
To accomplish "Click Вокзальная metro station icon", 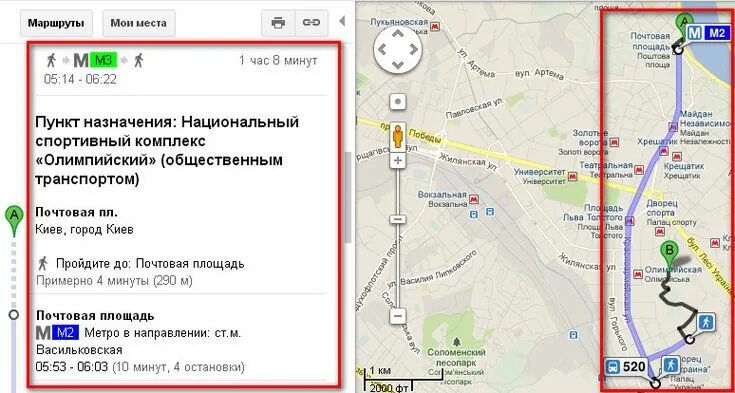I will pyautogui.click(x=474, y=199).
